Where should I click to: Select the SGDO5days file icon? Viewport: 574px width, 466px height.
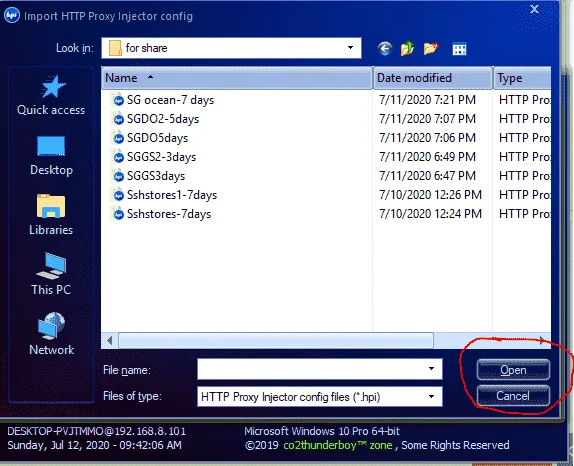coord(118,138)
